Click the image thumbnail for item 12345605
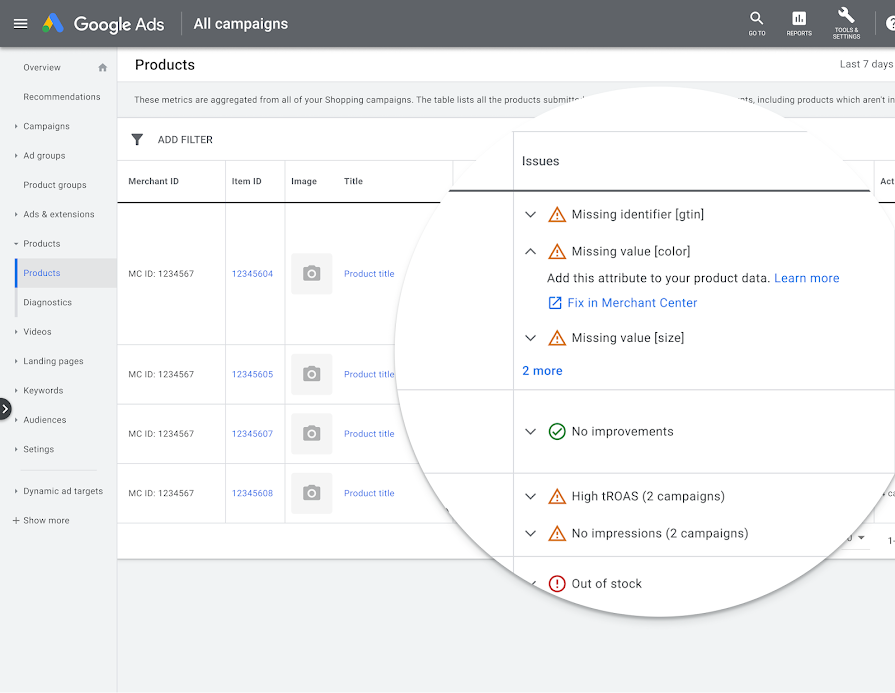This screenshot has width=895, height=693. (312, 374)
